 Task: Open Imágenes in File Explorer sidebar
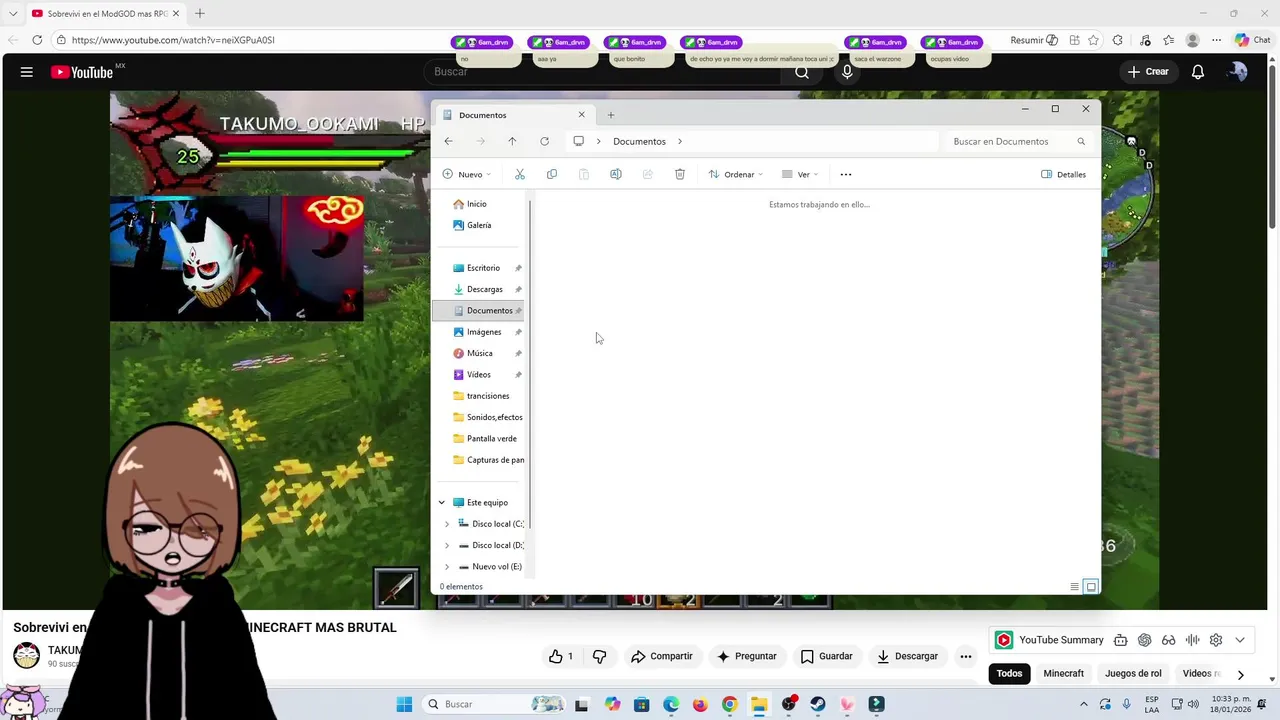click(478, 332)
